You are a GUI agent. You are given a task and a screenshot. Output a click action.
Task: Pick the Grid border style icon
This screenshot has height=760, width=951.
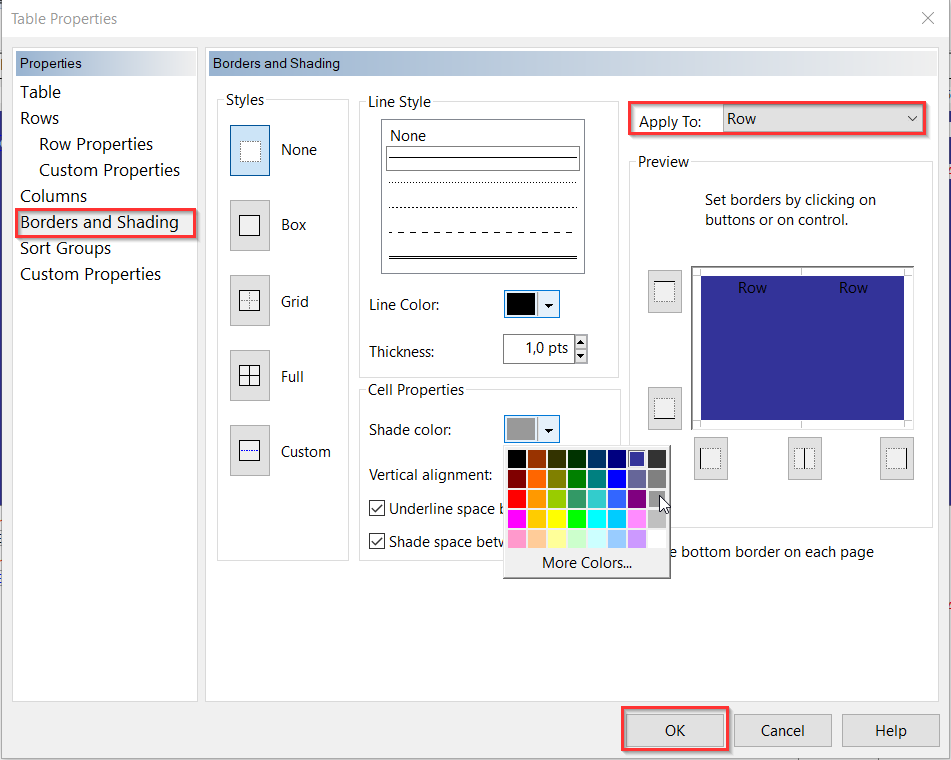[x=250, y=301]
